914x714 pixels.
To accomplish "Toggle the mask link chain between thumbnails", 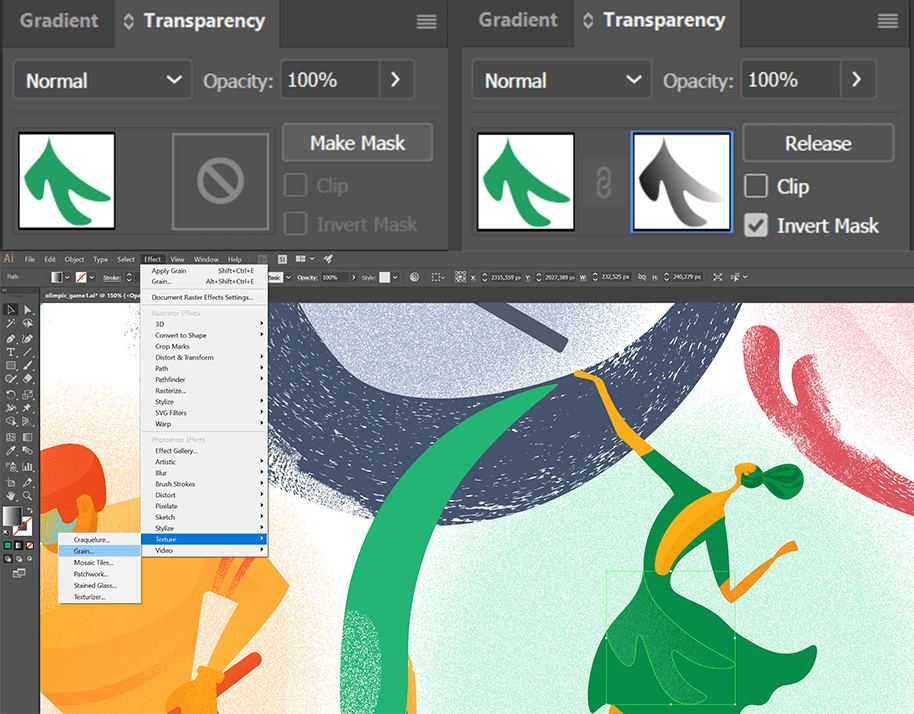I will pyautogui.click(x=603, y=182).
